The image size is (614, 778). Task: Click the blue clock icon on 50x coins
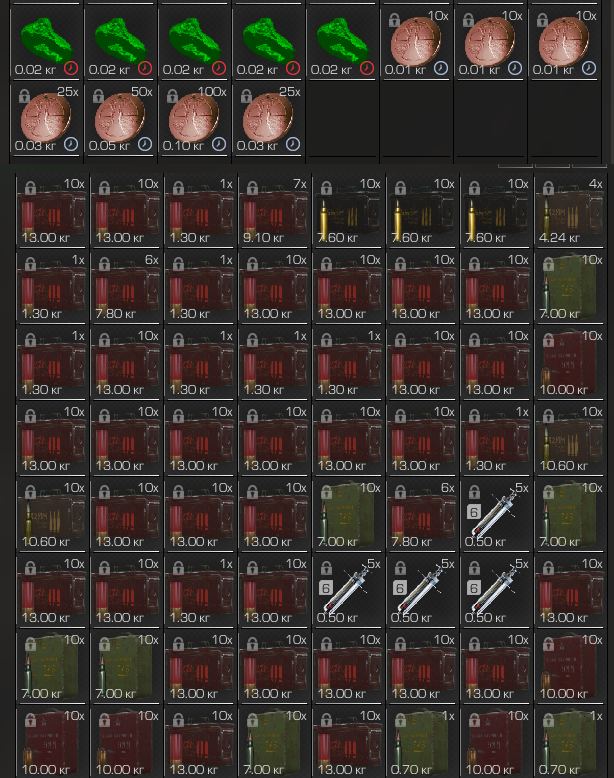click(145, 144)
